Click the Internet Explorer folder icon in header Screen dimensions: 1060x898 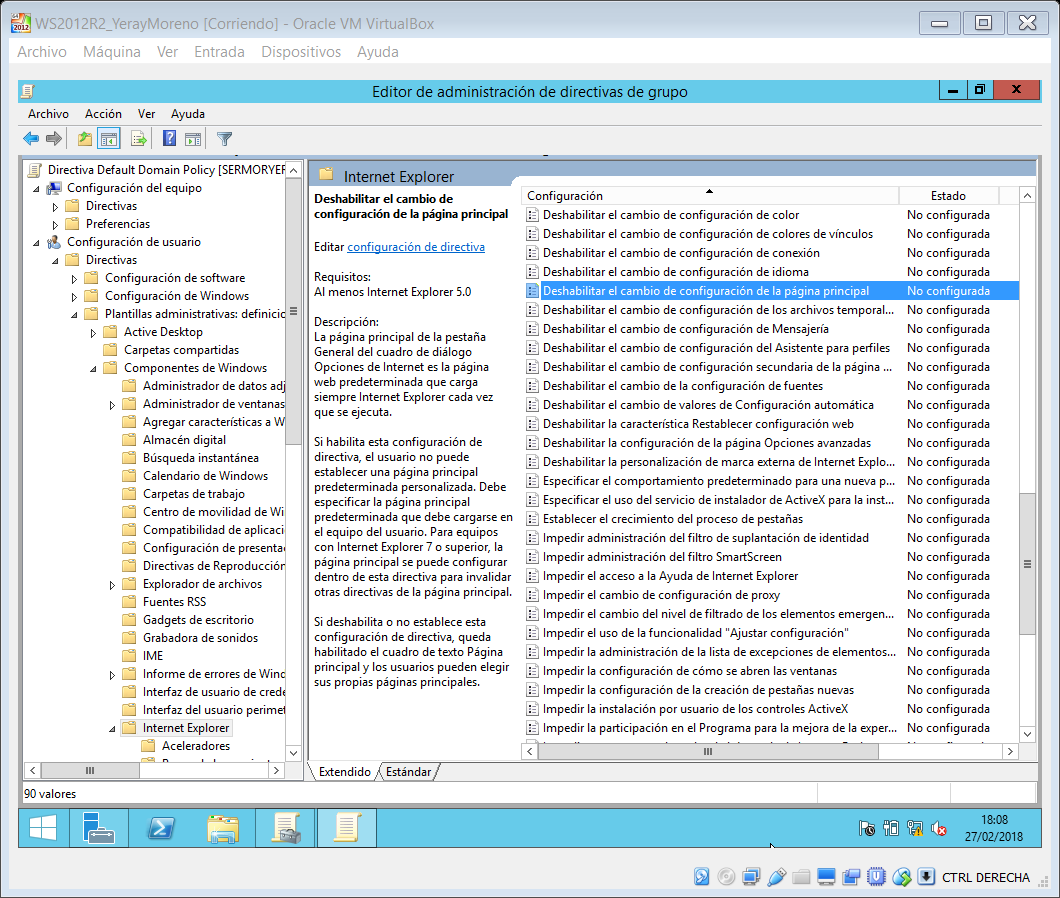[327, 174]
